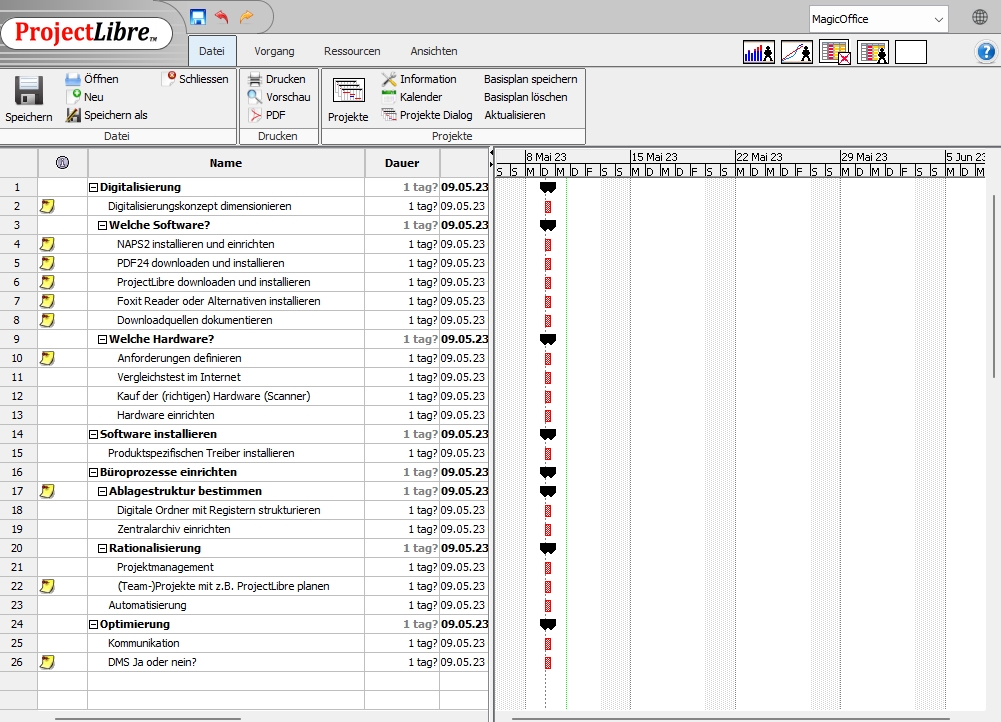Image resolution: width=1001 pixels, height=722 pixels.
Task: Open the resource histogram view icon
Action: coord(758,53)
